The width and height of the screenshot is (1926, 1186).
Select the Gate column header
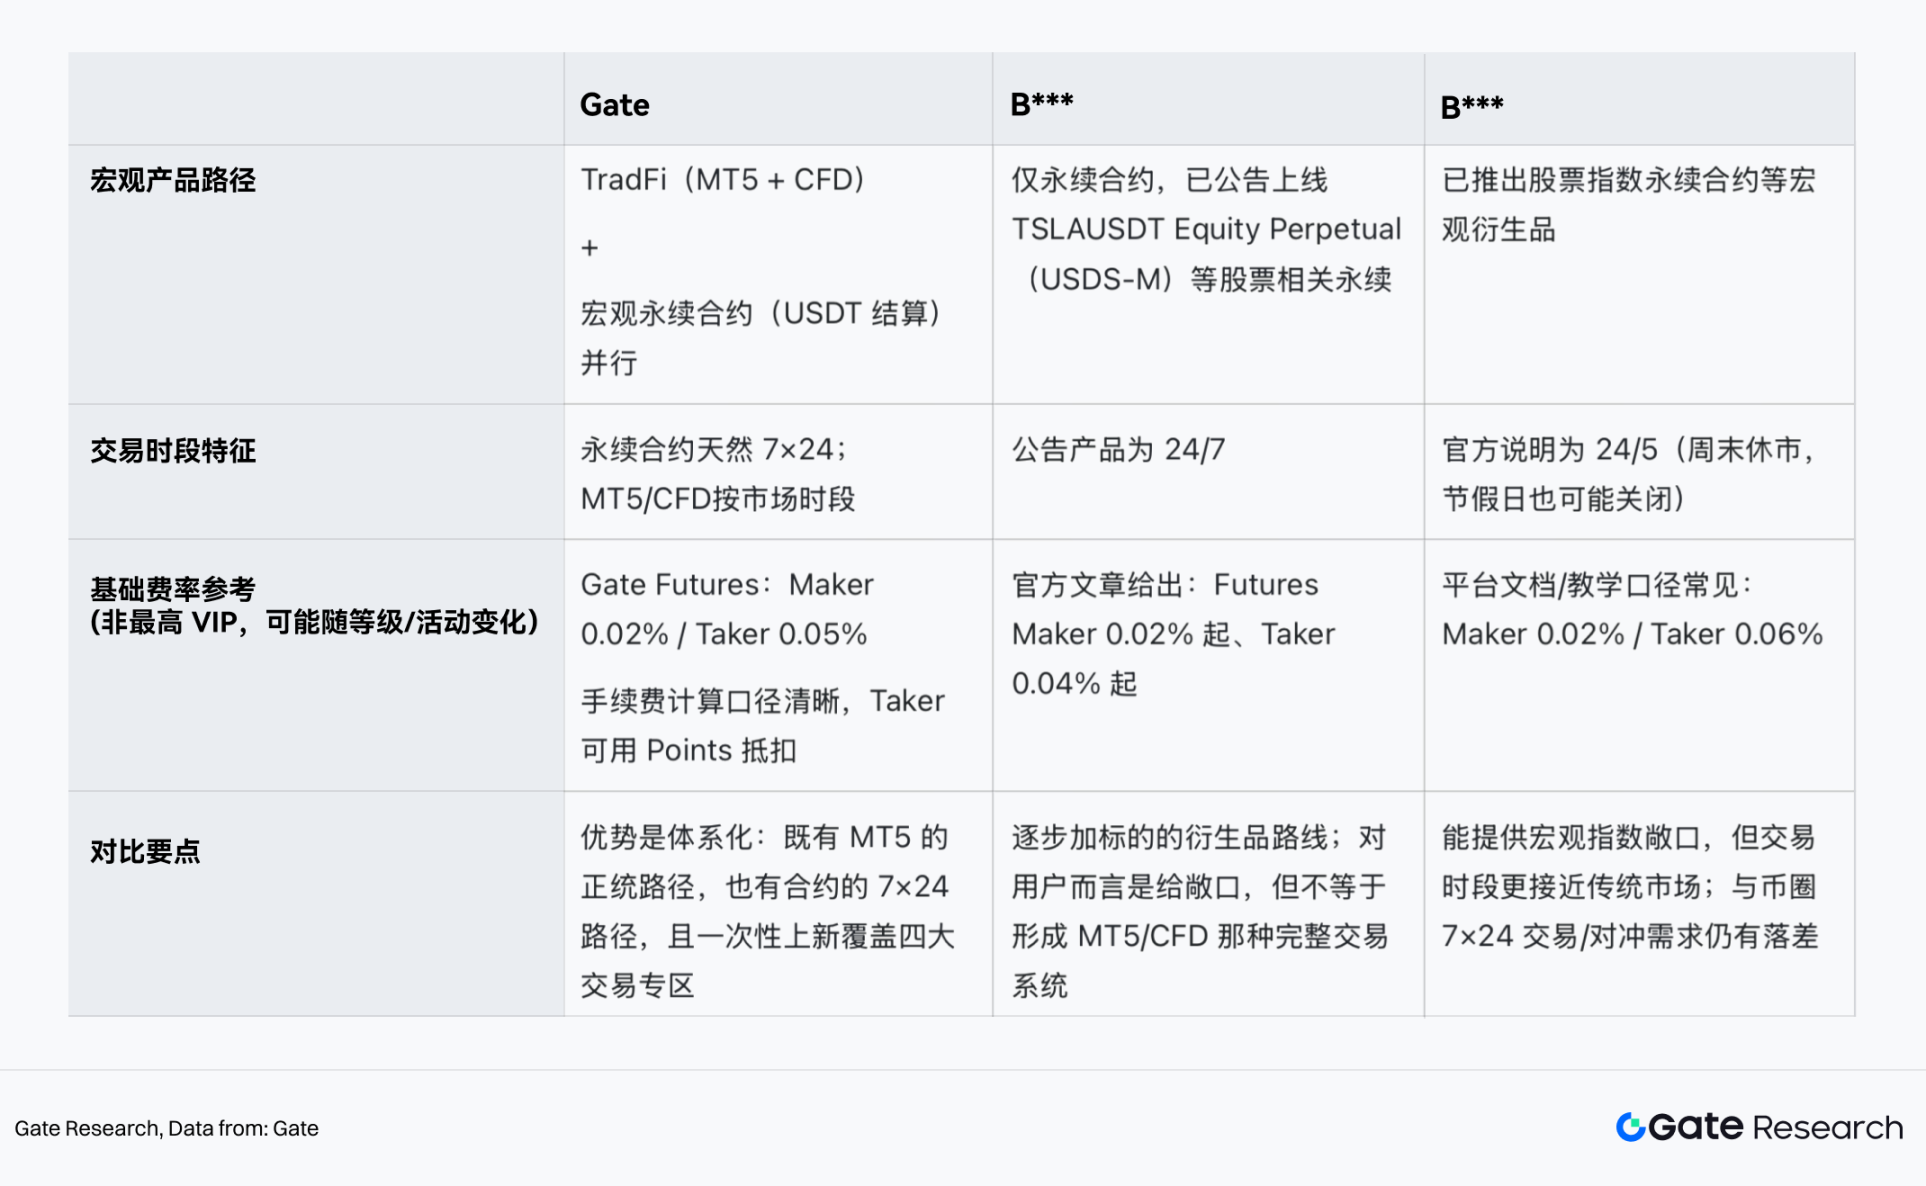tap(614, 105)
